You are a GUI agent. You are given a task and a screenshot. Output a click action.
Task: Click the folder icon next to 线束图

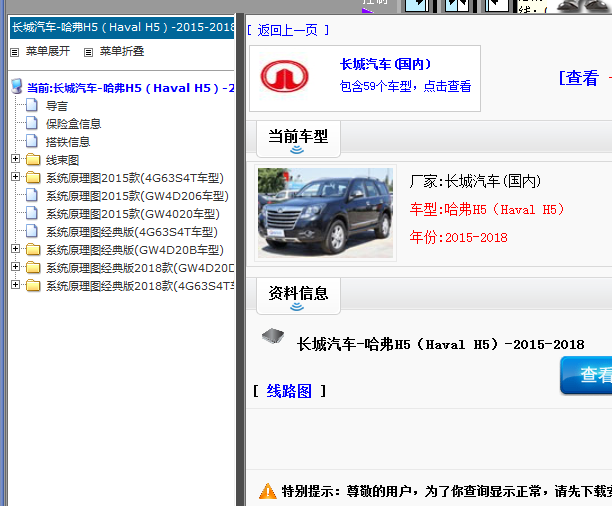[x=33, y=159]
